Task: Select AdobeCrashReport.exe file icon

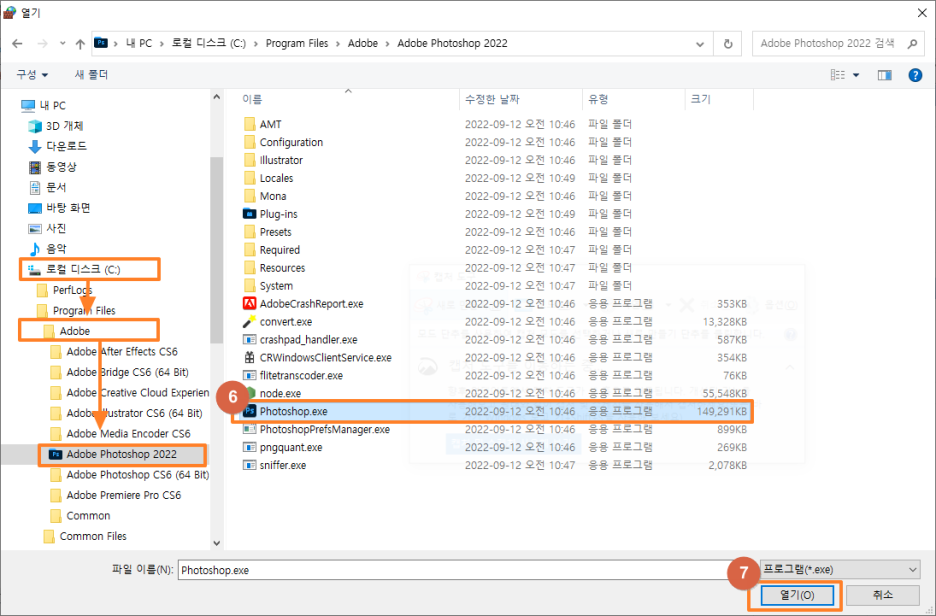Action: (250, 303)
